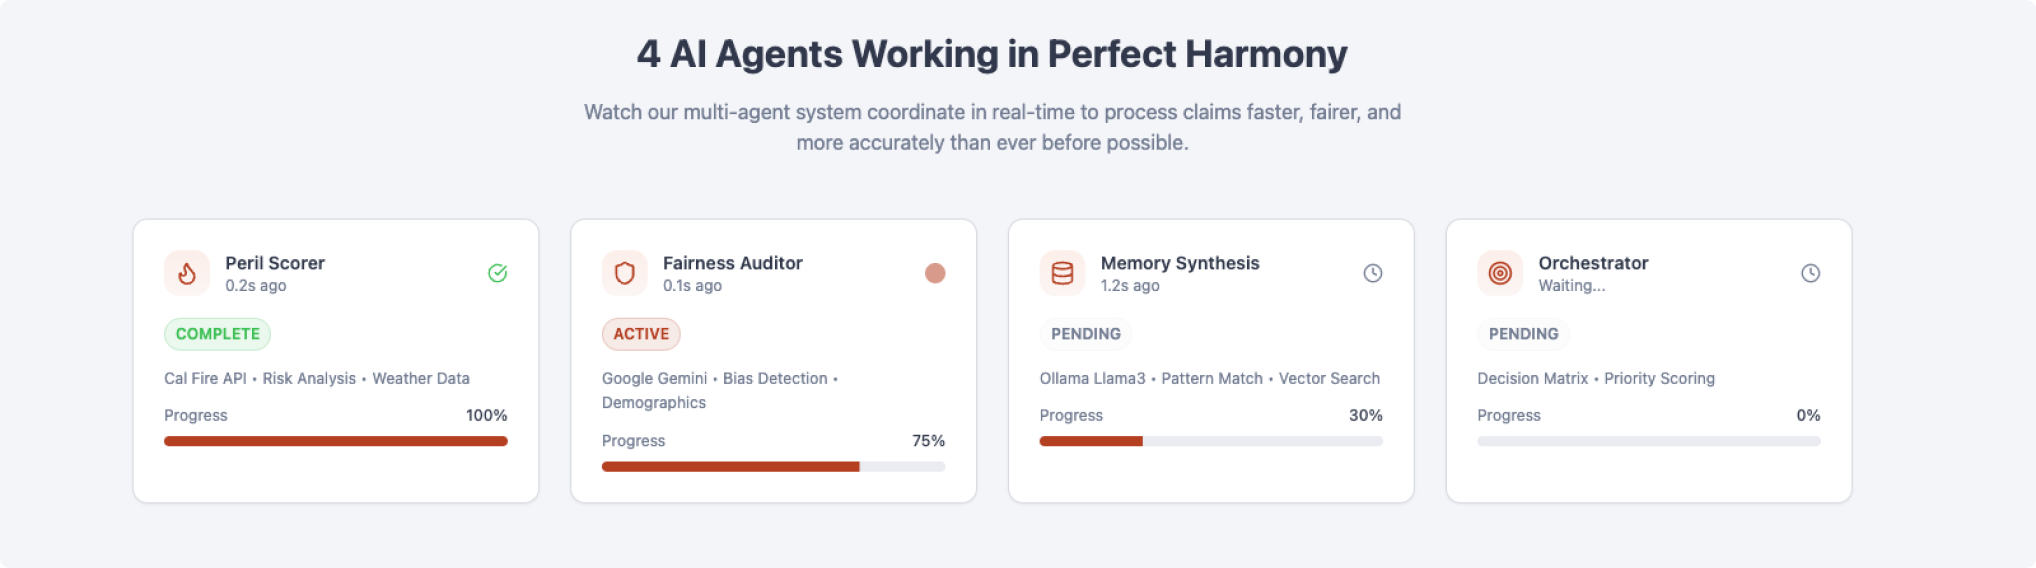Click the Peril Scorer 100% progress bar
The width and height of the screenshot is (2036, 568).
pyautogui.click(x=336, y=441)
